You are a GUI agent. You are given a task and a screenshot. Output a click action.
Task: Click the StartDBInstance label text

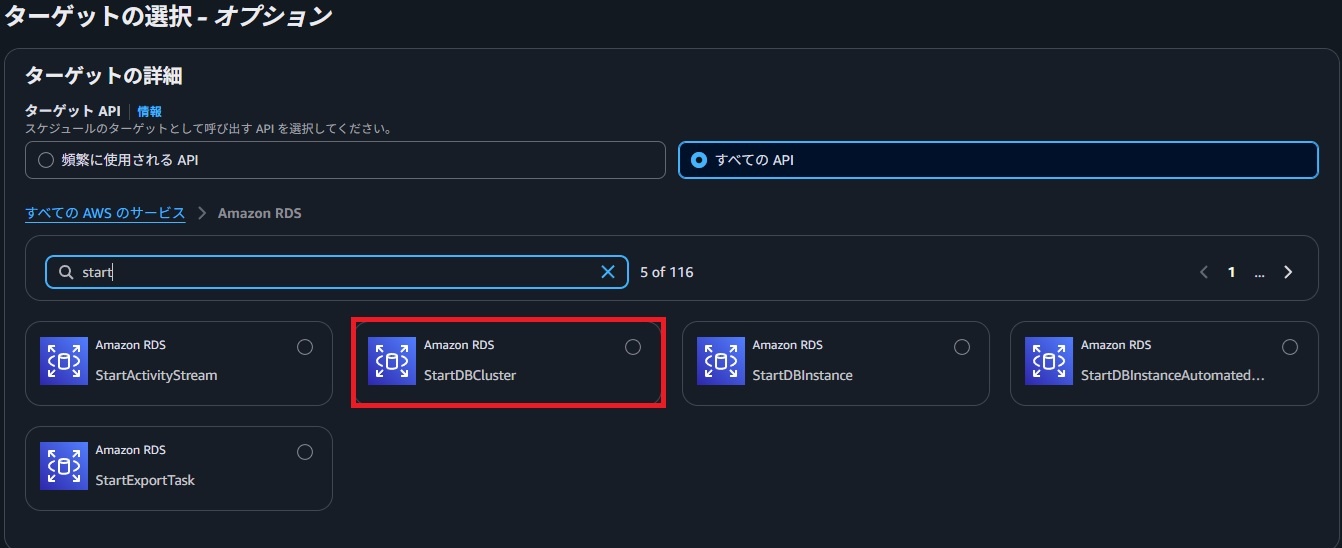point(802,376)
